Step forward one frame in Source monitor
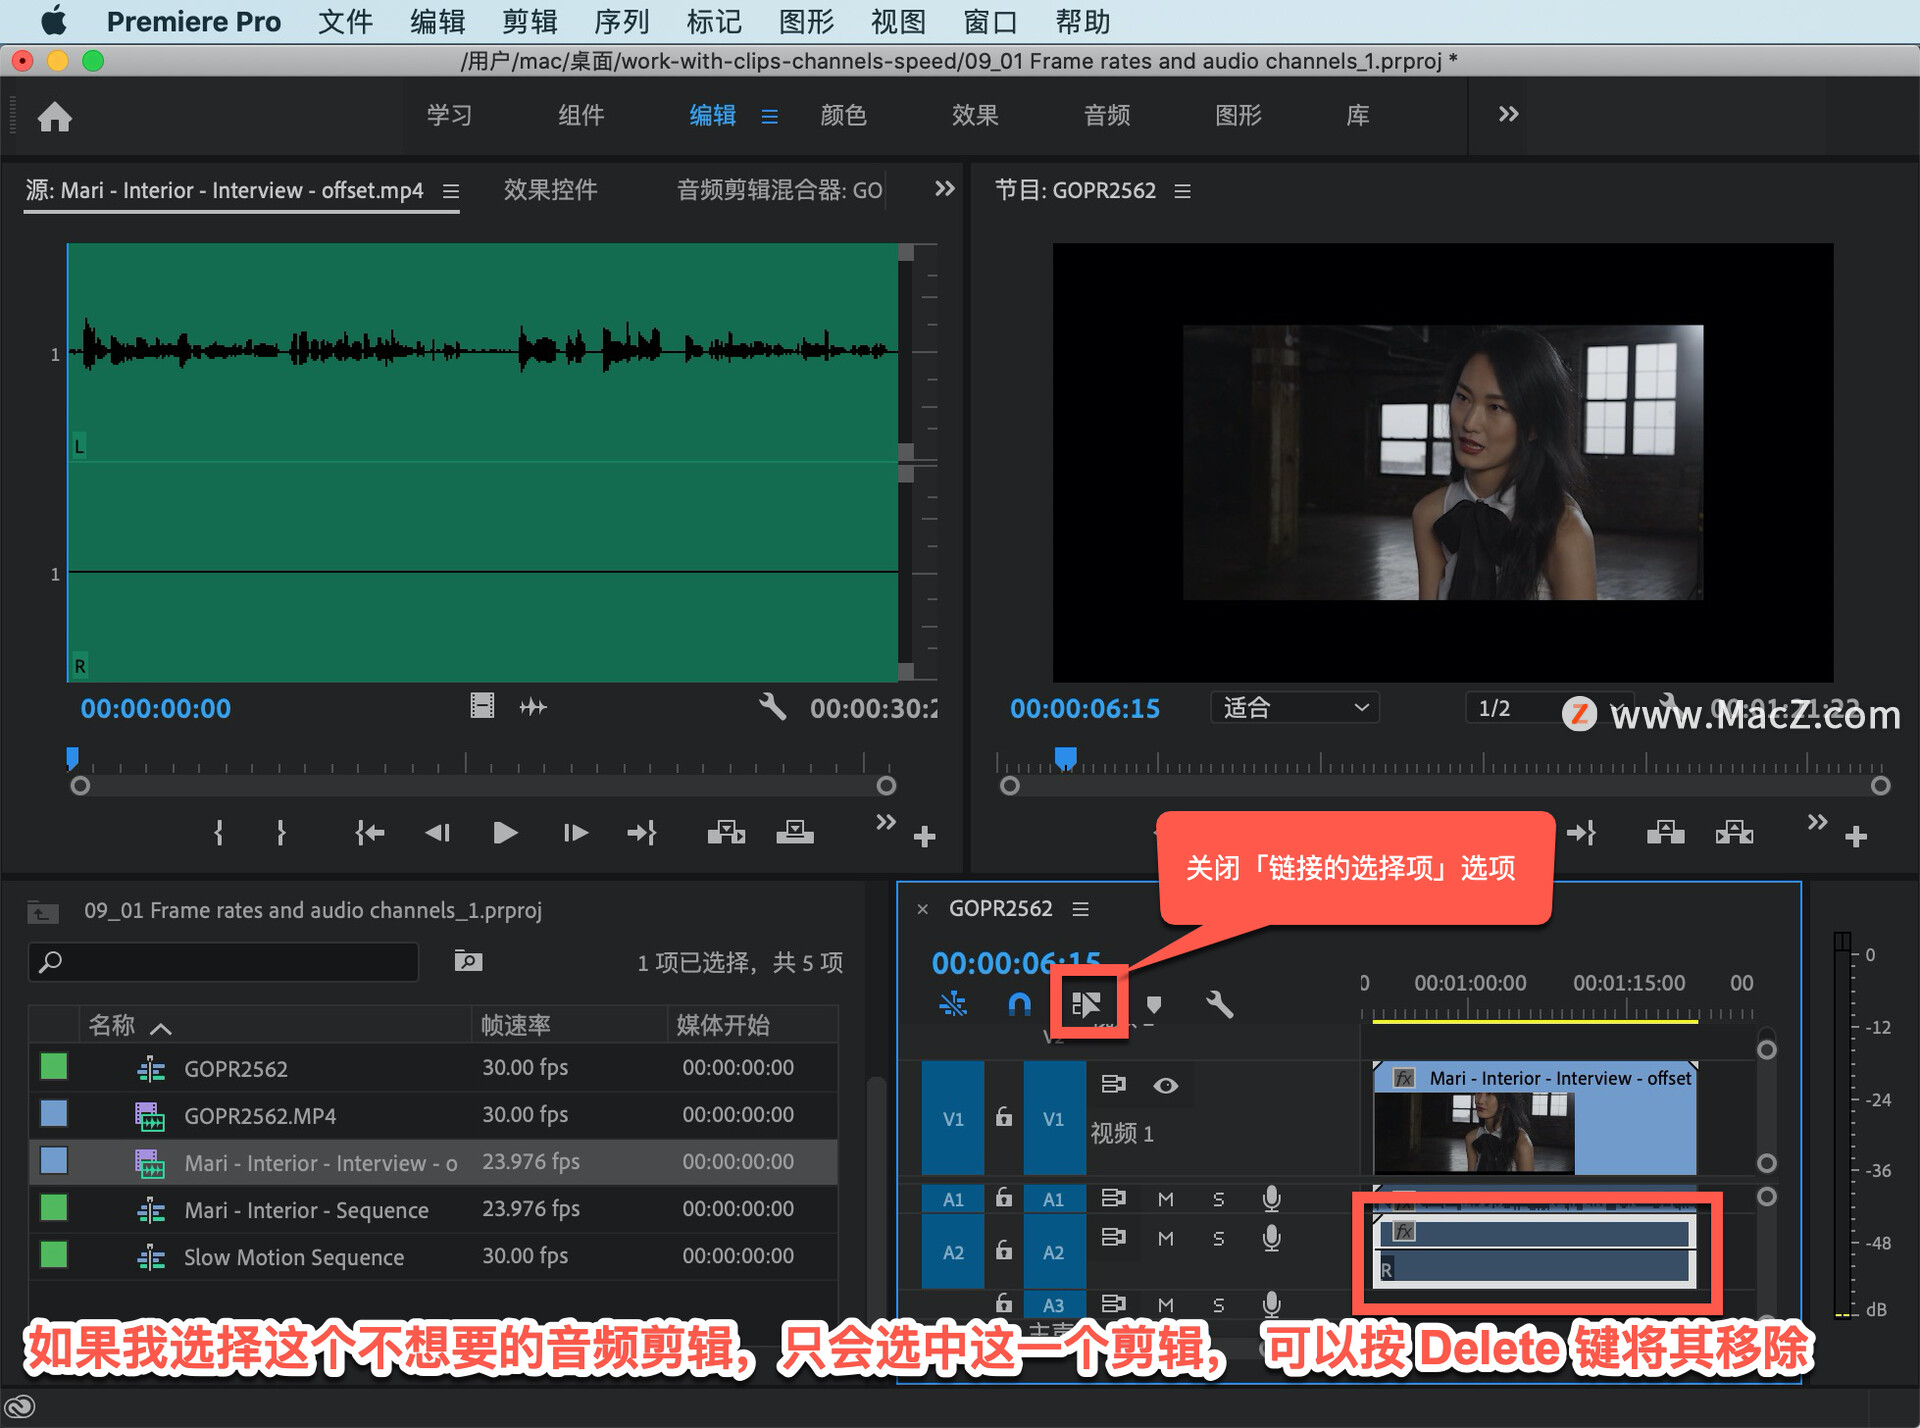This screenshot has height=1428, width=1920. (575, 832)
